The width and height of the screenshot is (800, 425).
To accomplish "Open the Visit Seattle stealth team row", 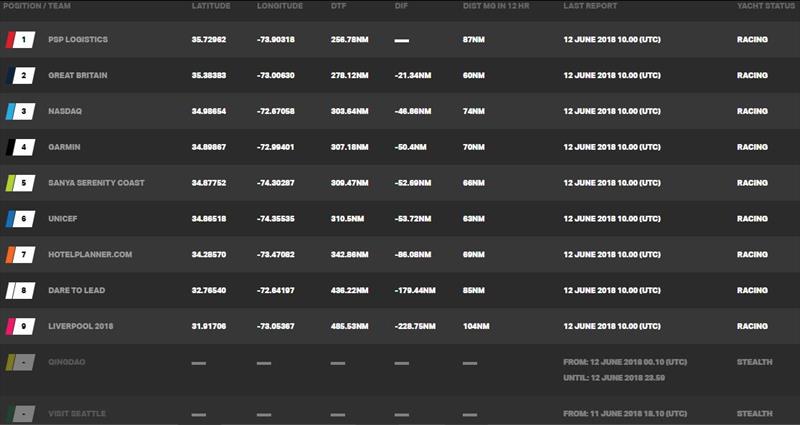I will pos(400,411).
